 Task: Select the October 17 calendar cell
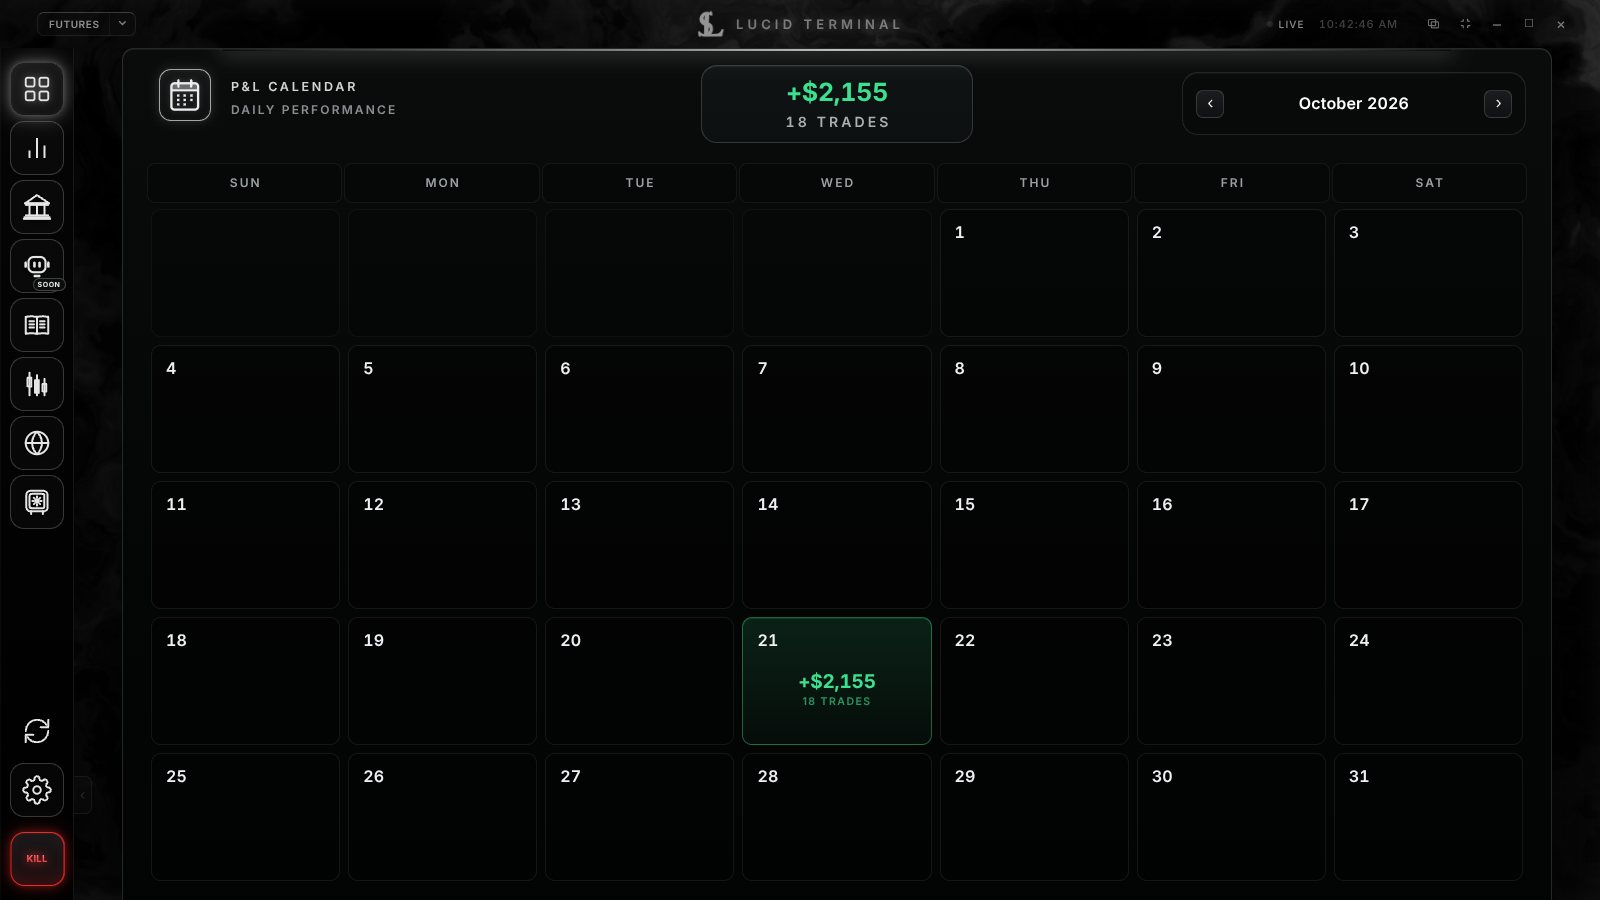pos(1428,545)
